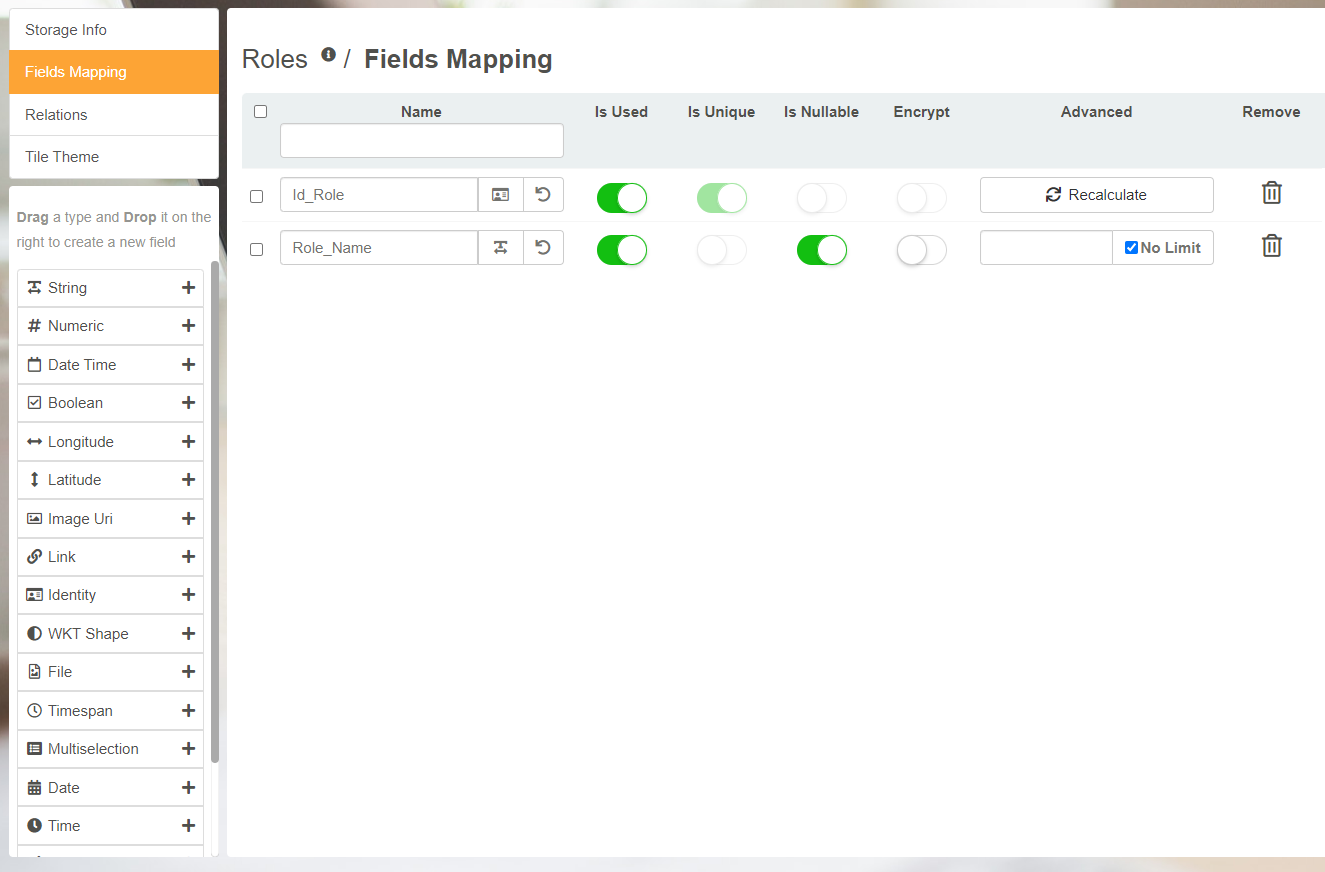Delete the Id_Role field with trash icon

1271,193
